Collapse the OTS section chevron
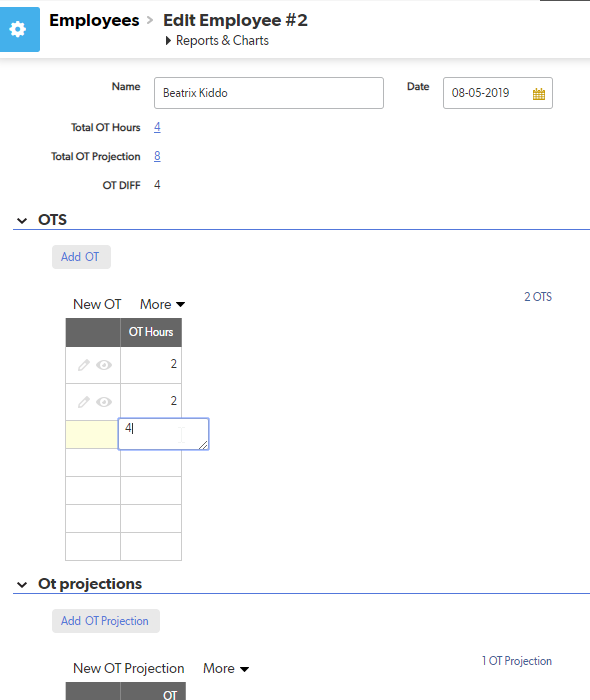 (22, 221)
